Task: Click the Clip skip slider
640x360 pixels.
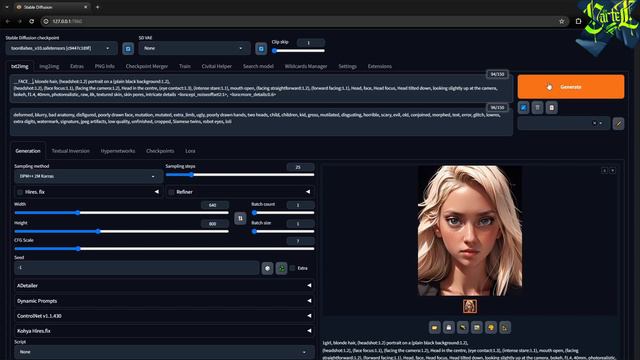Action: tap(298, 51)
